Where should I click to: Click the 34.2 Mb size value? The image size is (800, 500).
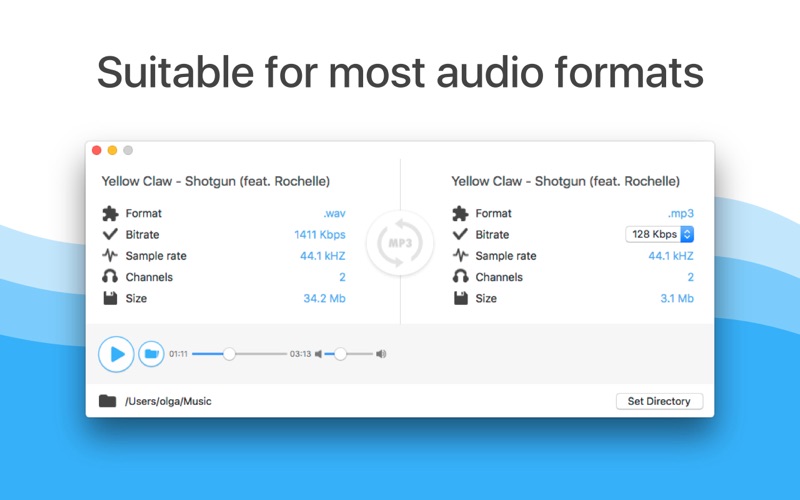pos(324,298)
